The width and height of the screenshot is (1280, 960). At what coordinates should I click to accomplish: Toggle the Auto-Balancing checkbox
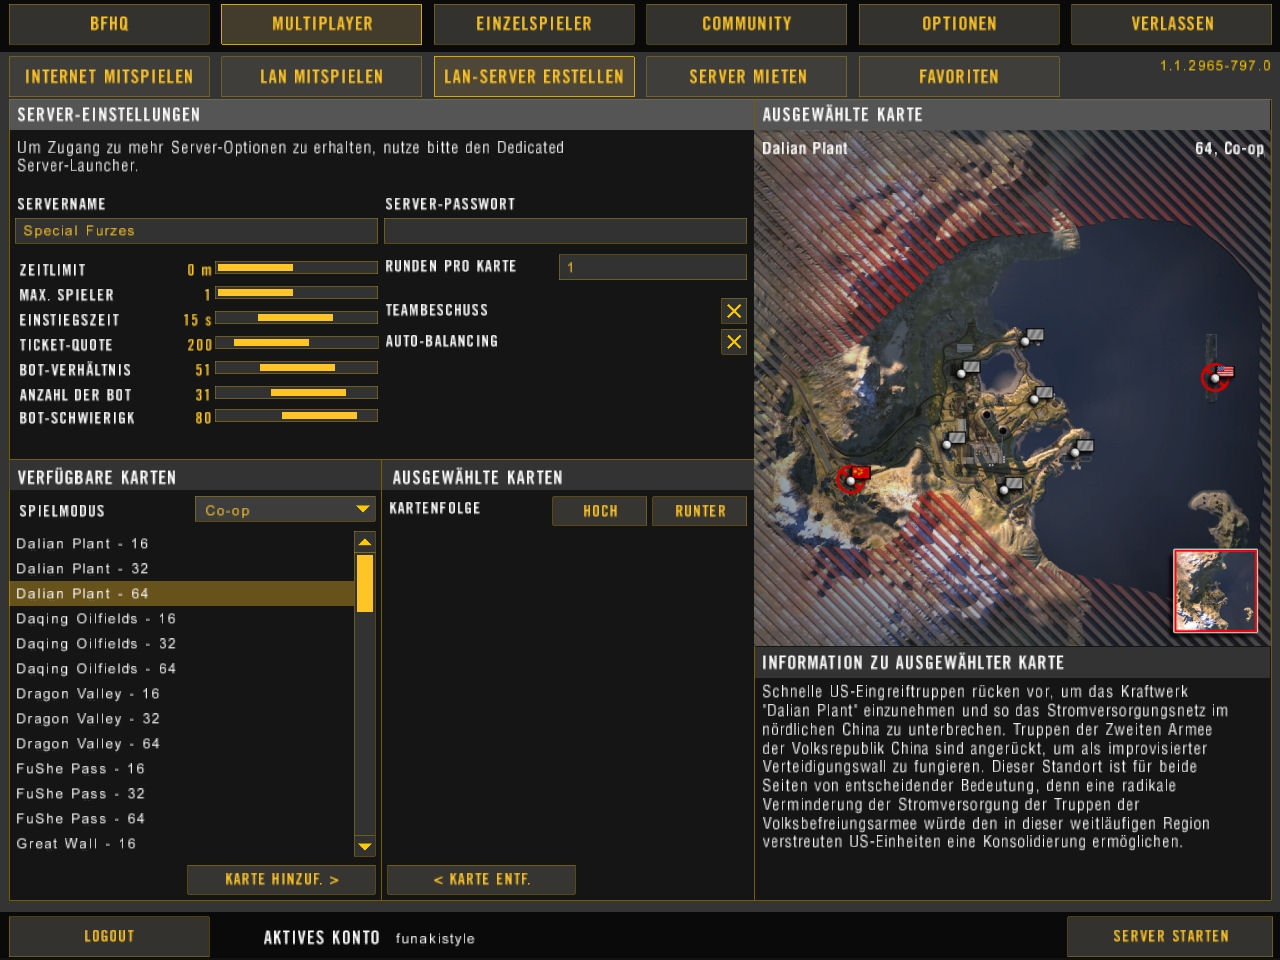733,342
